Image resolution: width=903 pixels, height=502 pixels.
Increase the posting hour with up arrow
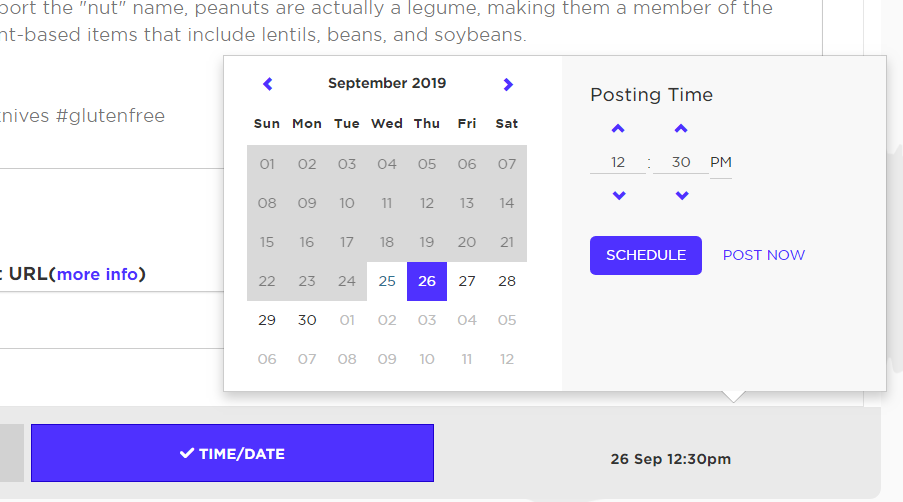point(618,129)
